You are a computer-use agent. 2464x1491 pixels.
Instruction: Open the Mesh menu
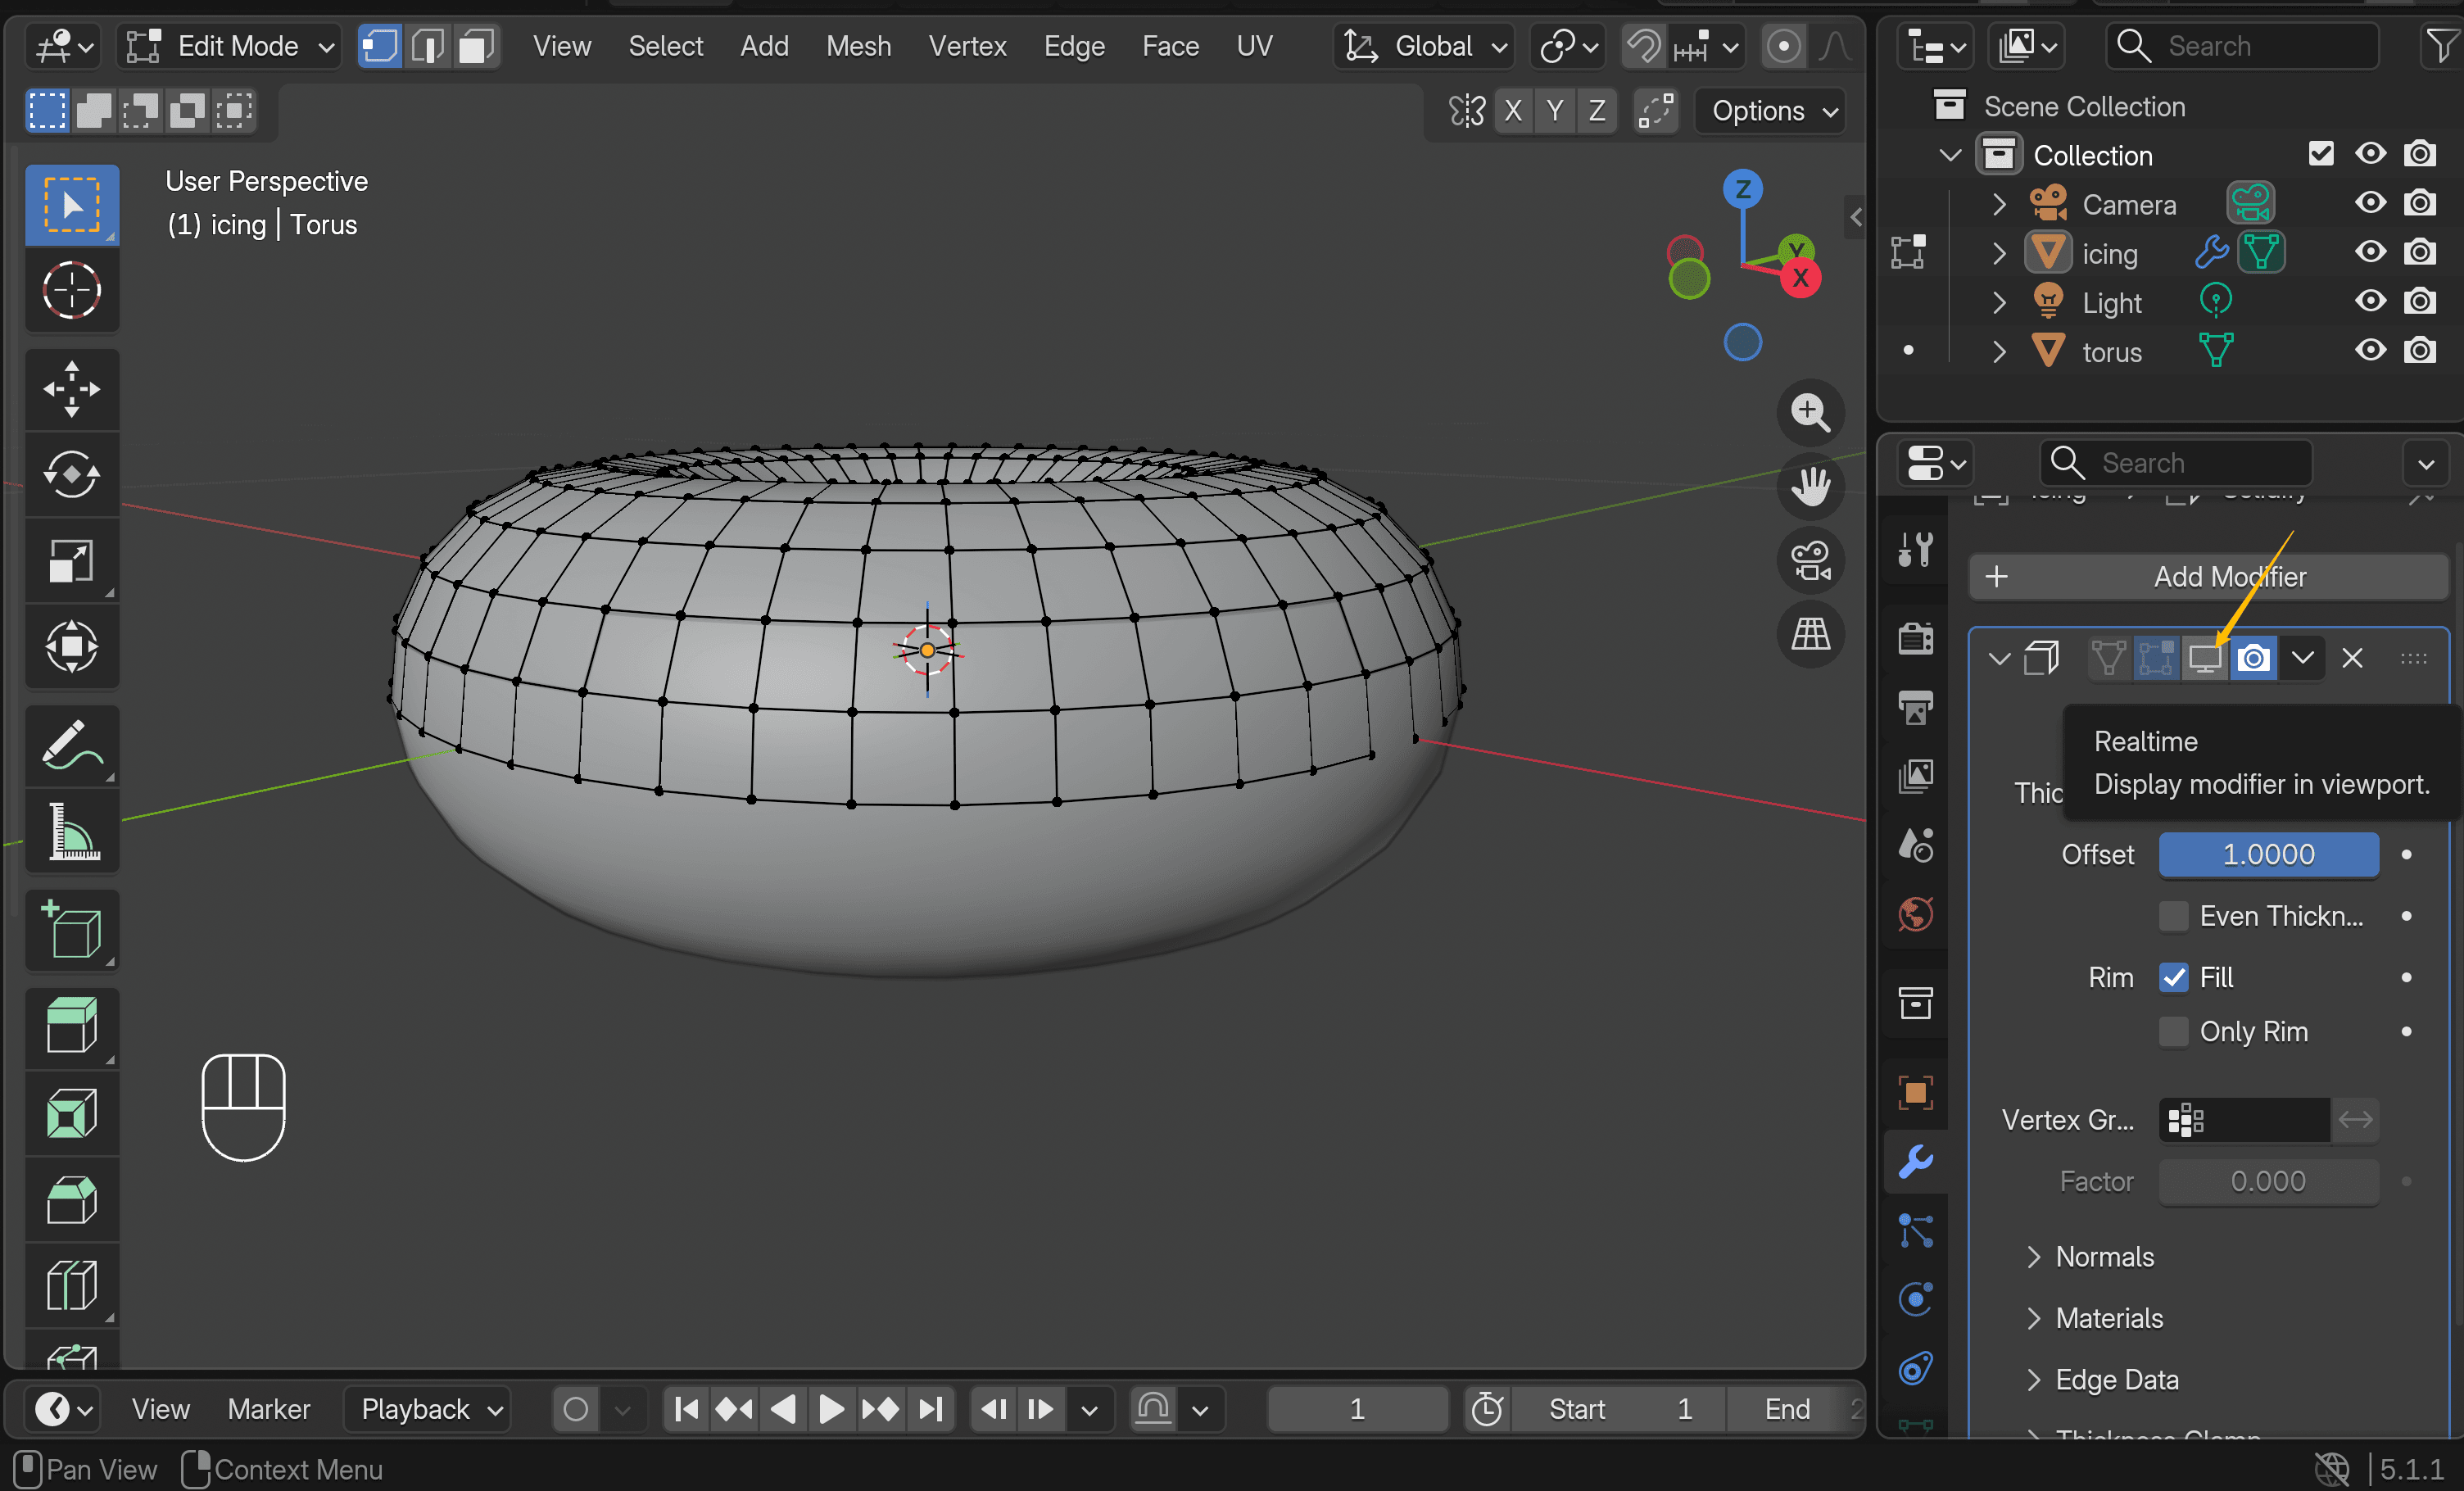pos(858,46)
